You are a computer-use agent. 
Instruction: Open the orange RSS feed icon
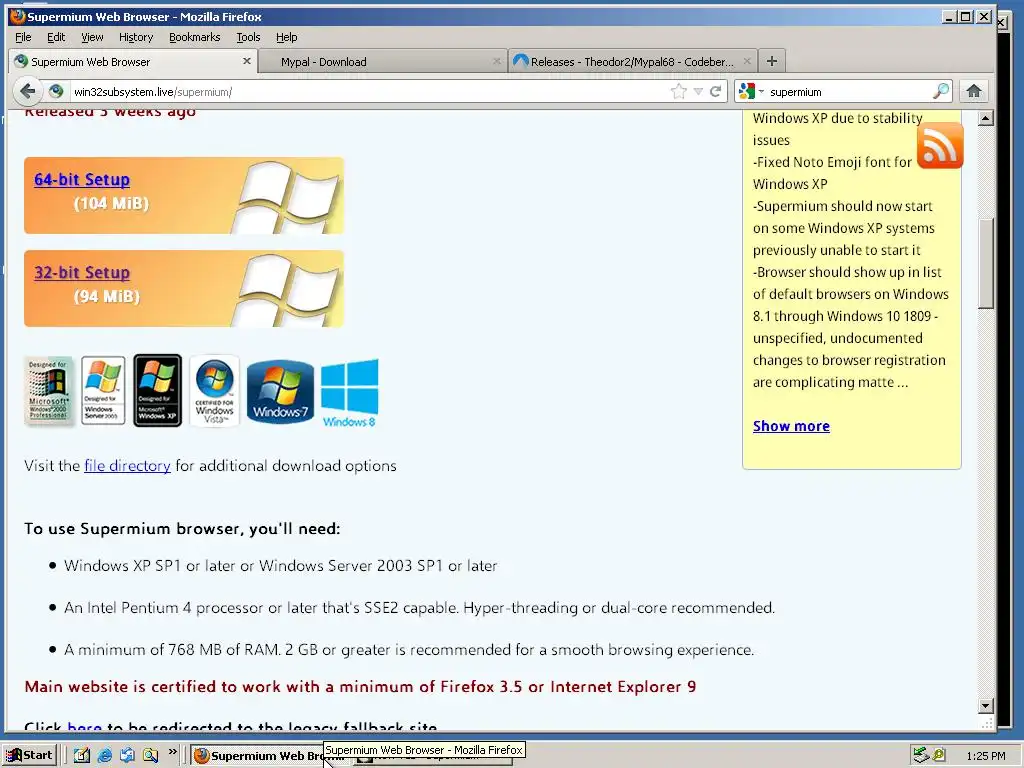click(x=940, y=146)
